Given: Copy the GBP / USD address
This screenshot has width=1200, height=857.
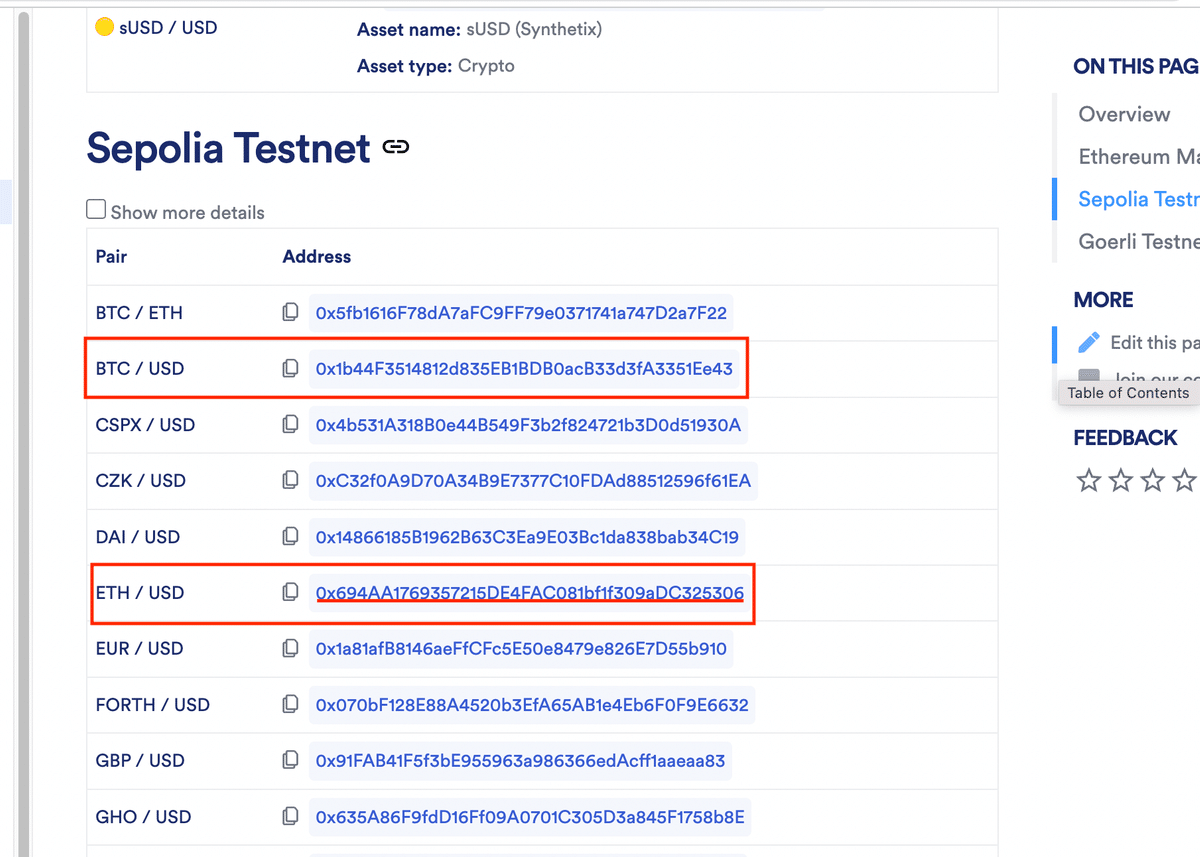Looking at the screenshot, I should (290, 760).
